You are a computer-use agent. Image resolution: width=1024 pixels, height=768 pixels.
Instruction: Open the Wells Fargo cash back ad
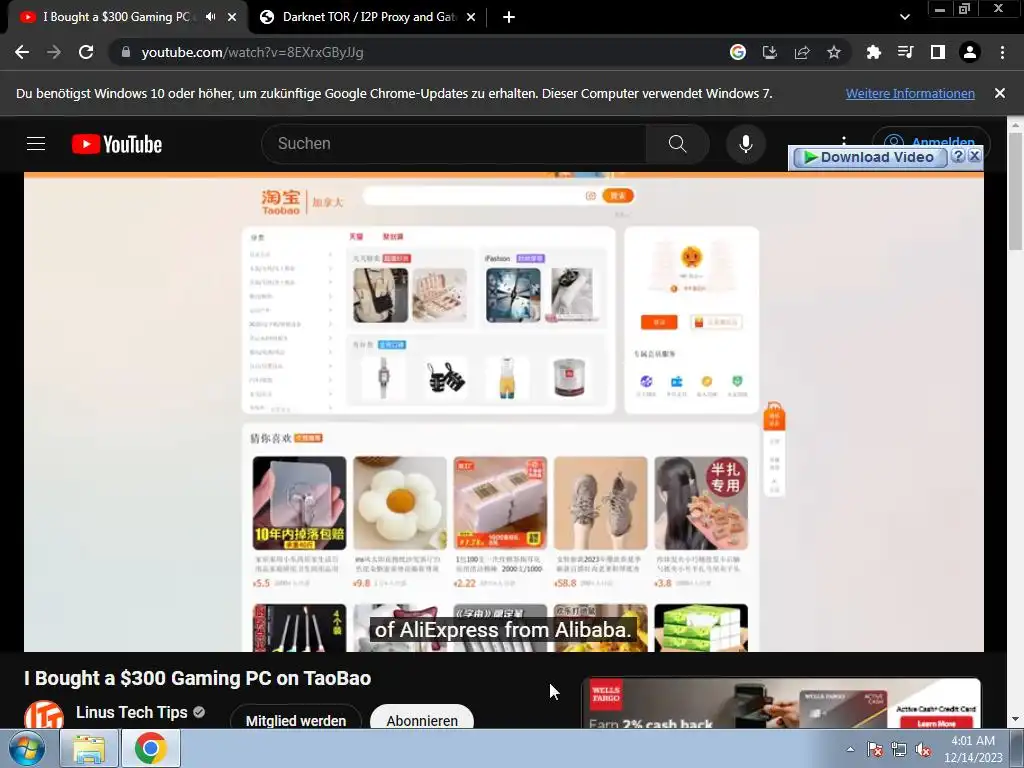coord(781,703)
